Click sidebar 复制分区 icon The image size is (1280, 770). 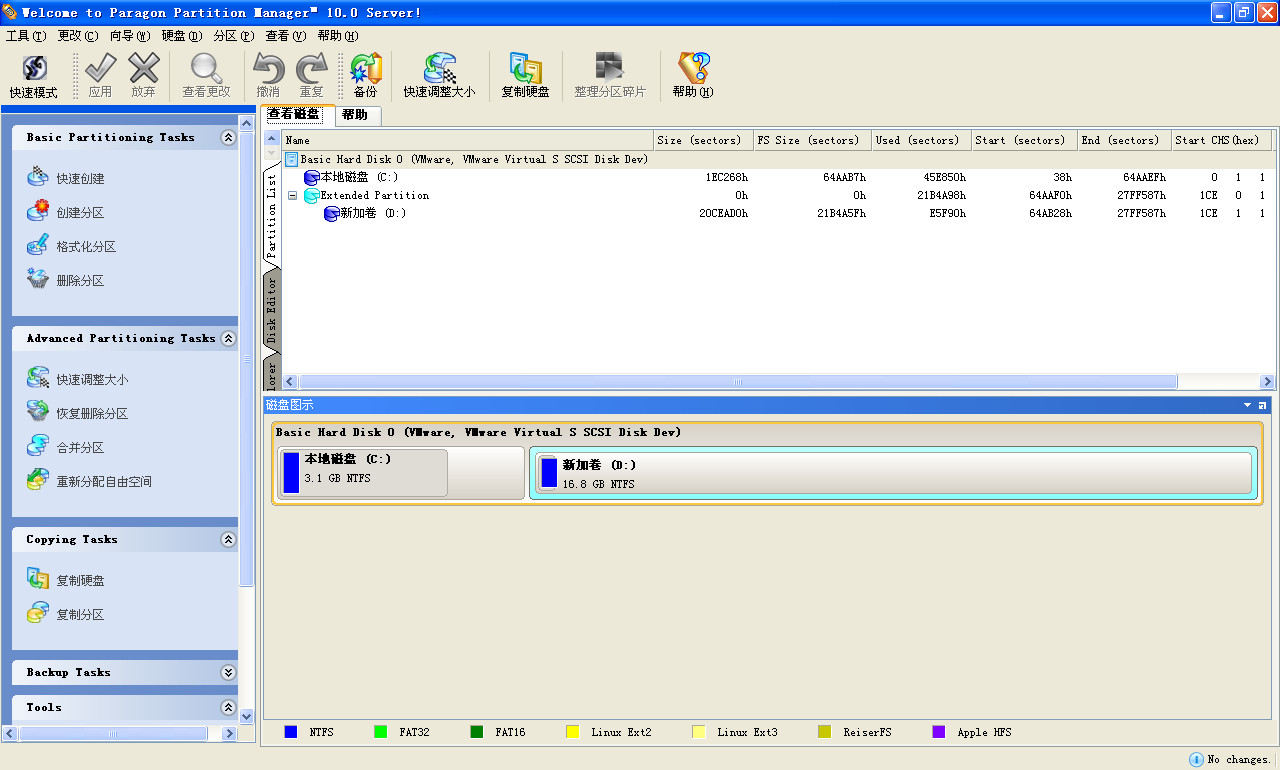[x=37, y=614]
